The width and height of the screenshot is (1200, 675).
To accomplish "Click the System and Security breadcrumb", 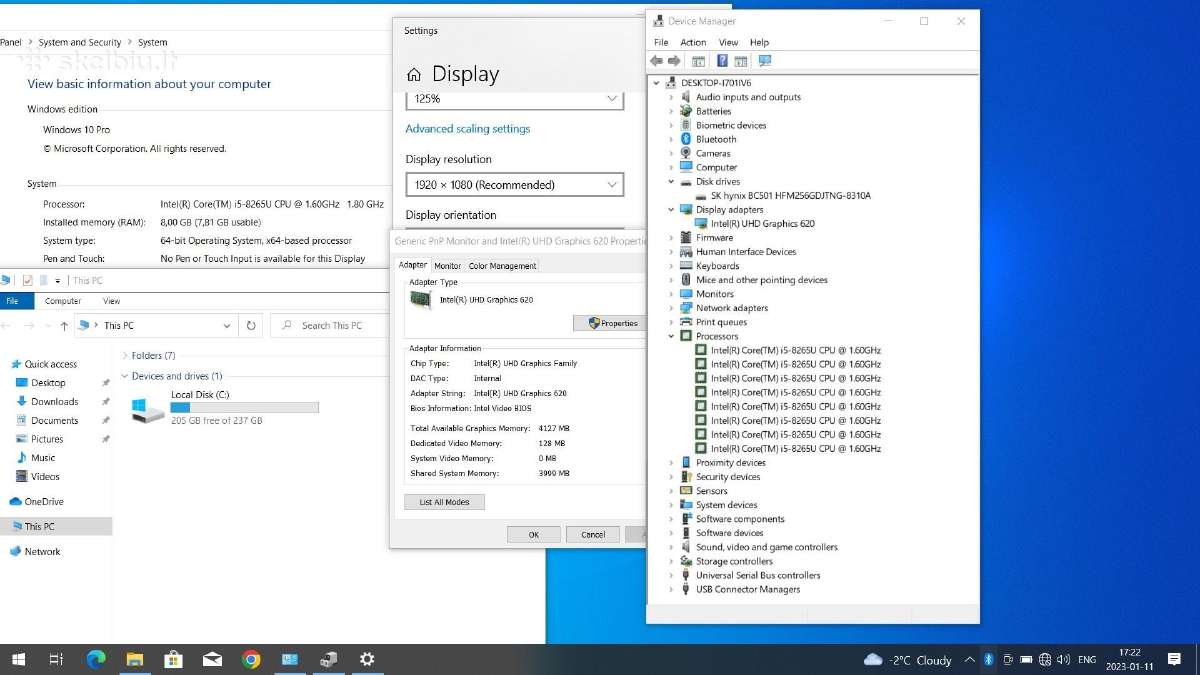I will [x=80, y=42].
